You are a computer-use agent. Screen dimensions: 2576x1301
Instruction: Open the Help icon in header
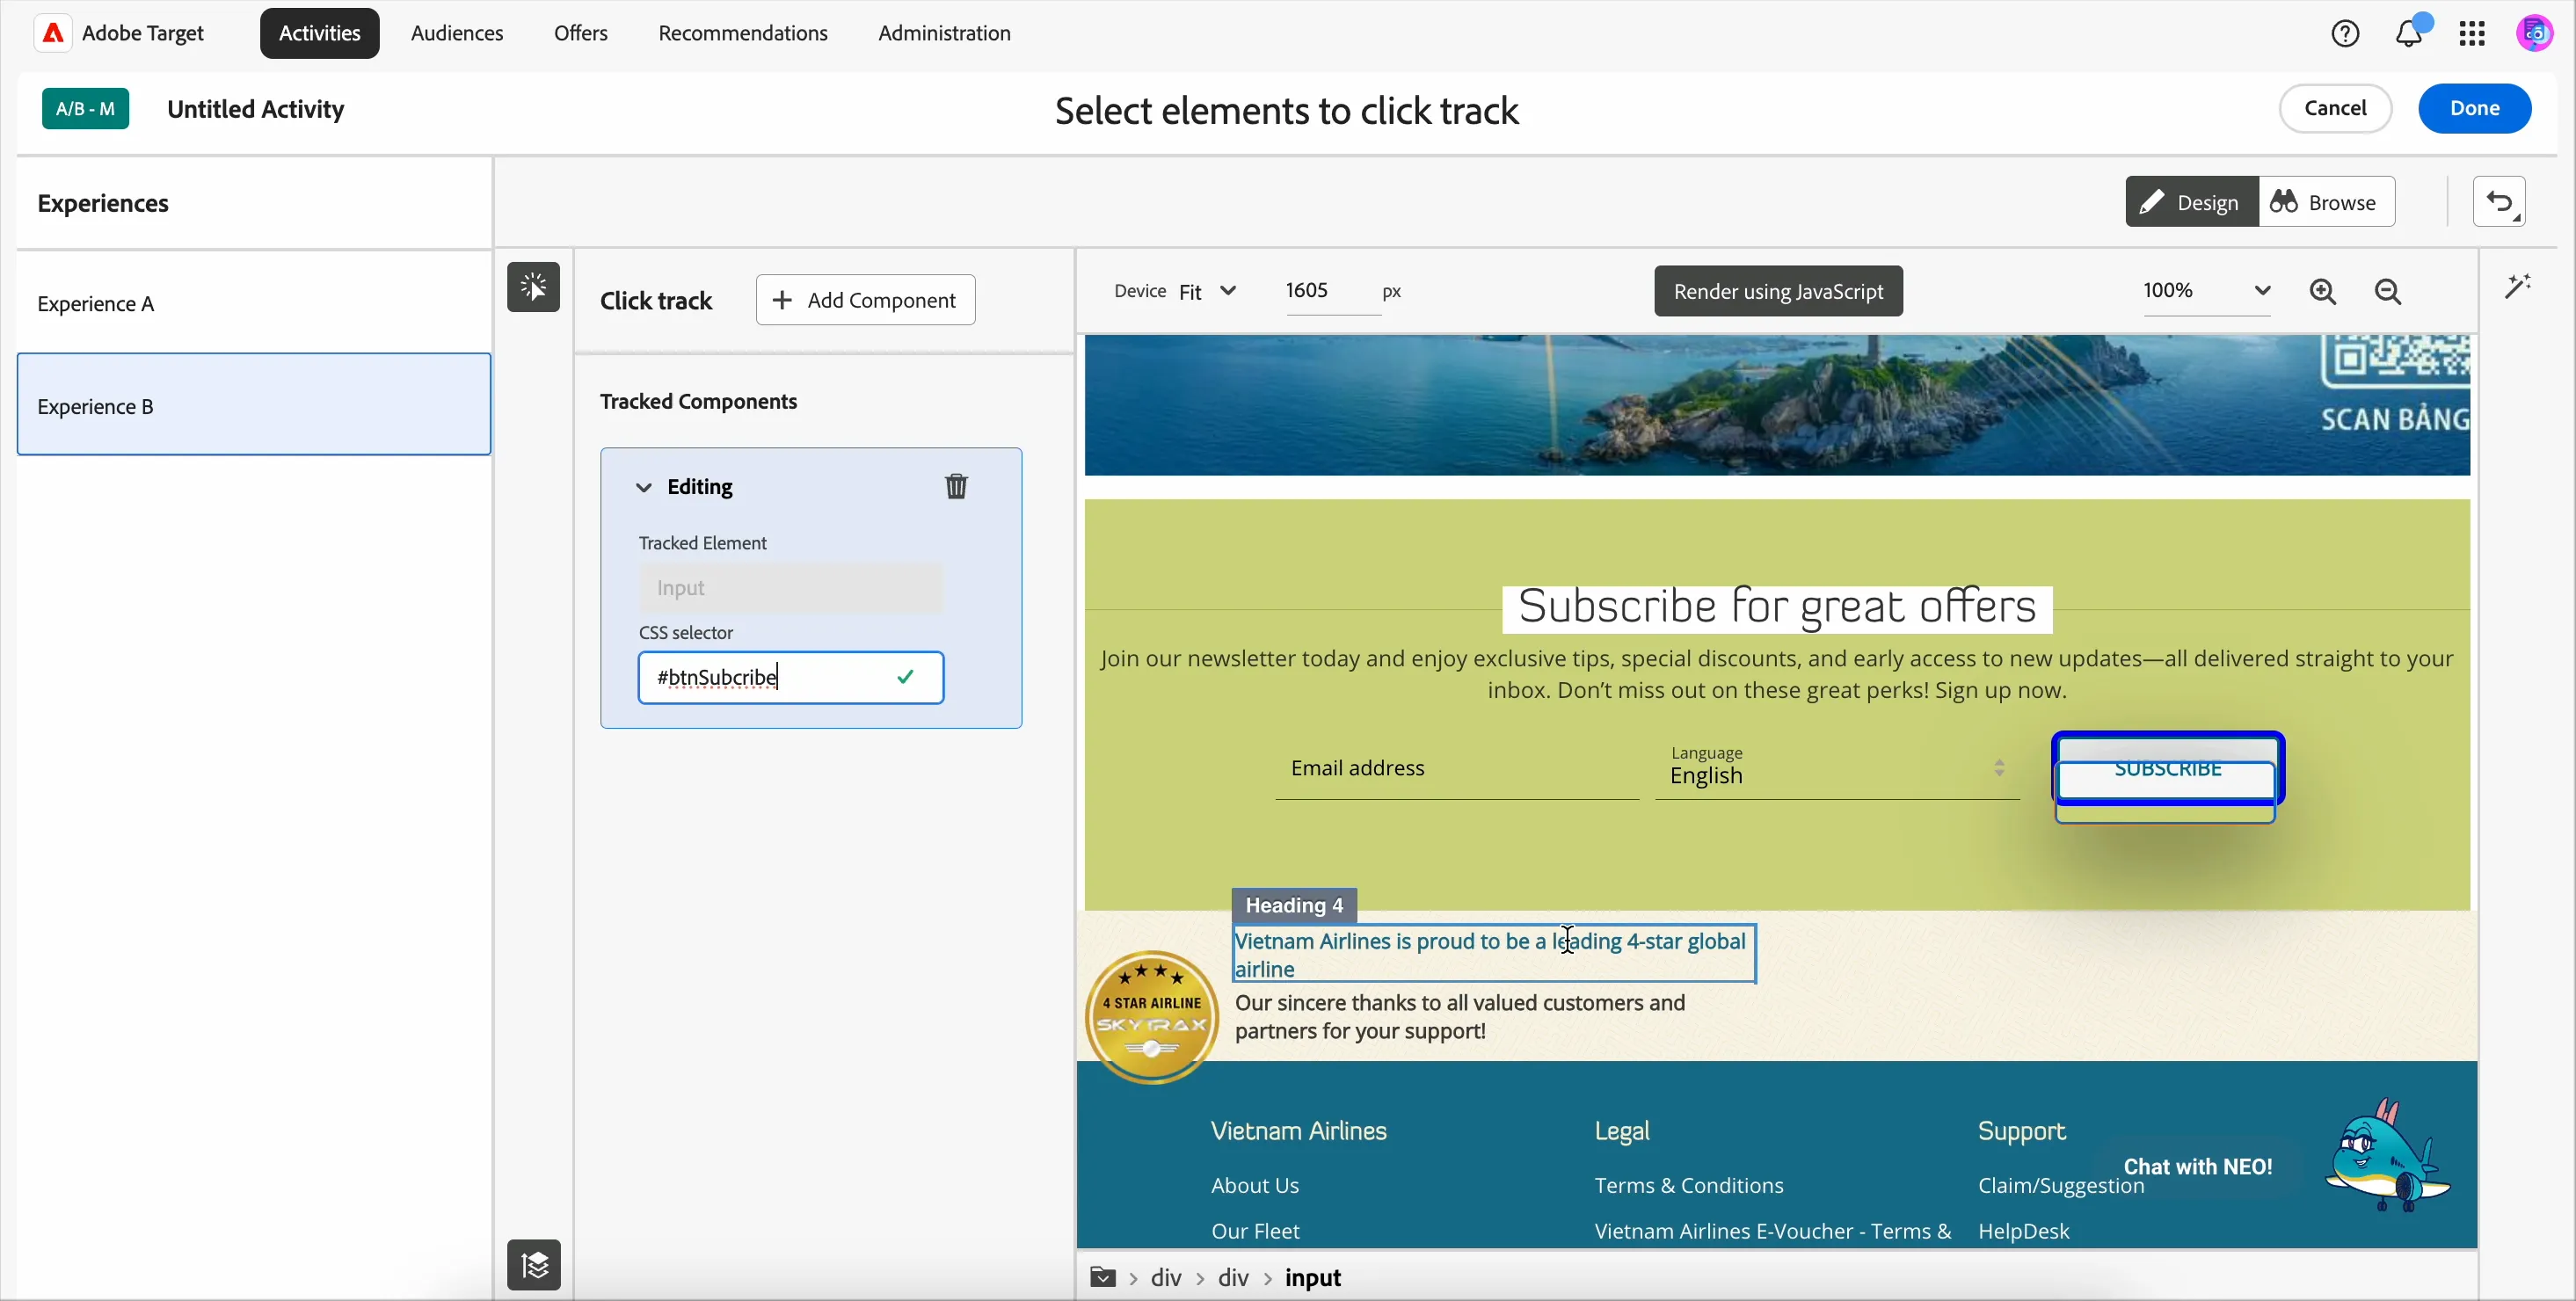(x=2345, y=34)
